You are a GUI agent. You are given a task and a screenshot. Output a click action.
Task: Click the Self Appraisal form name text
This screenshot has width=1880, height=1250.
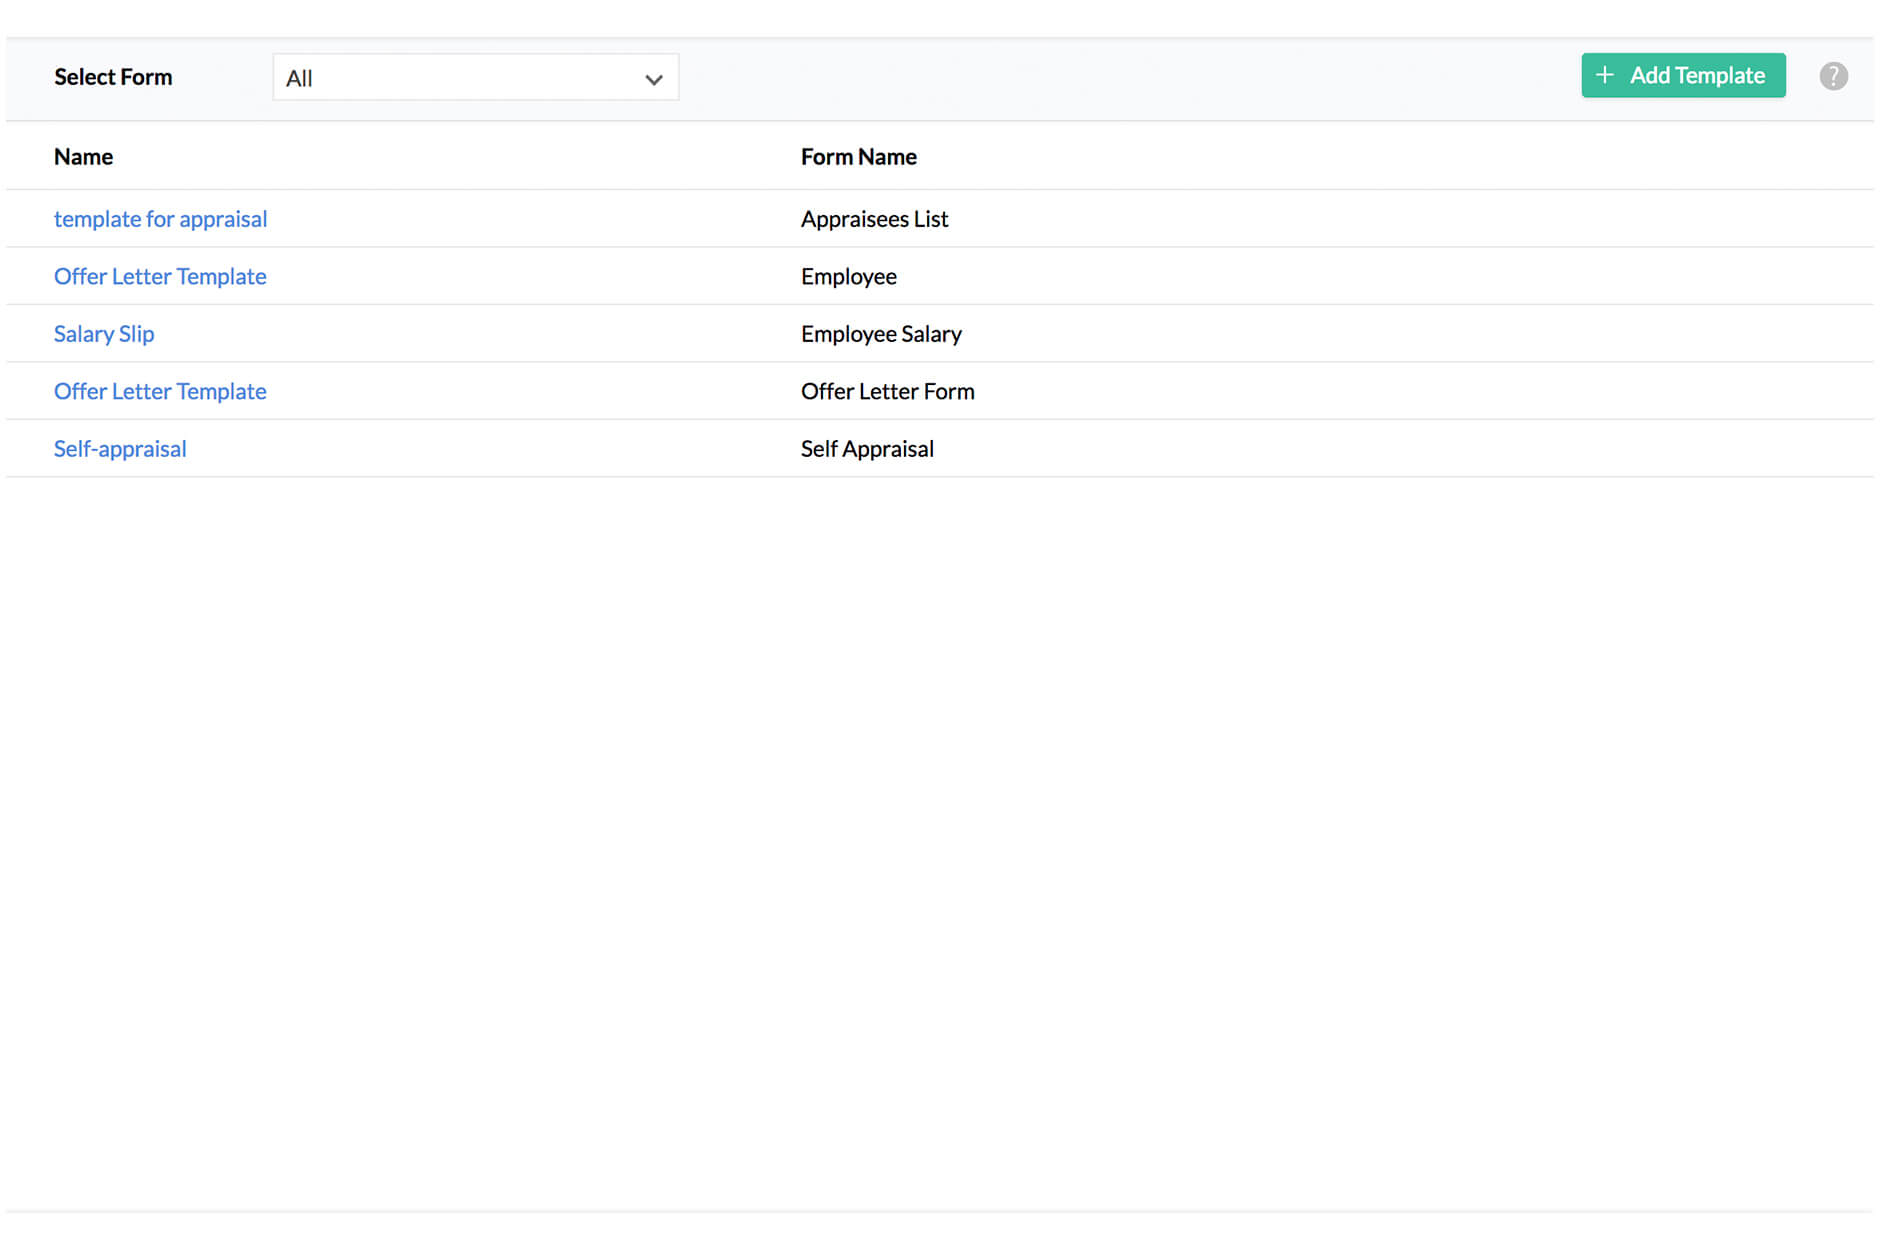pos(866,448)
